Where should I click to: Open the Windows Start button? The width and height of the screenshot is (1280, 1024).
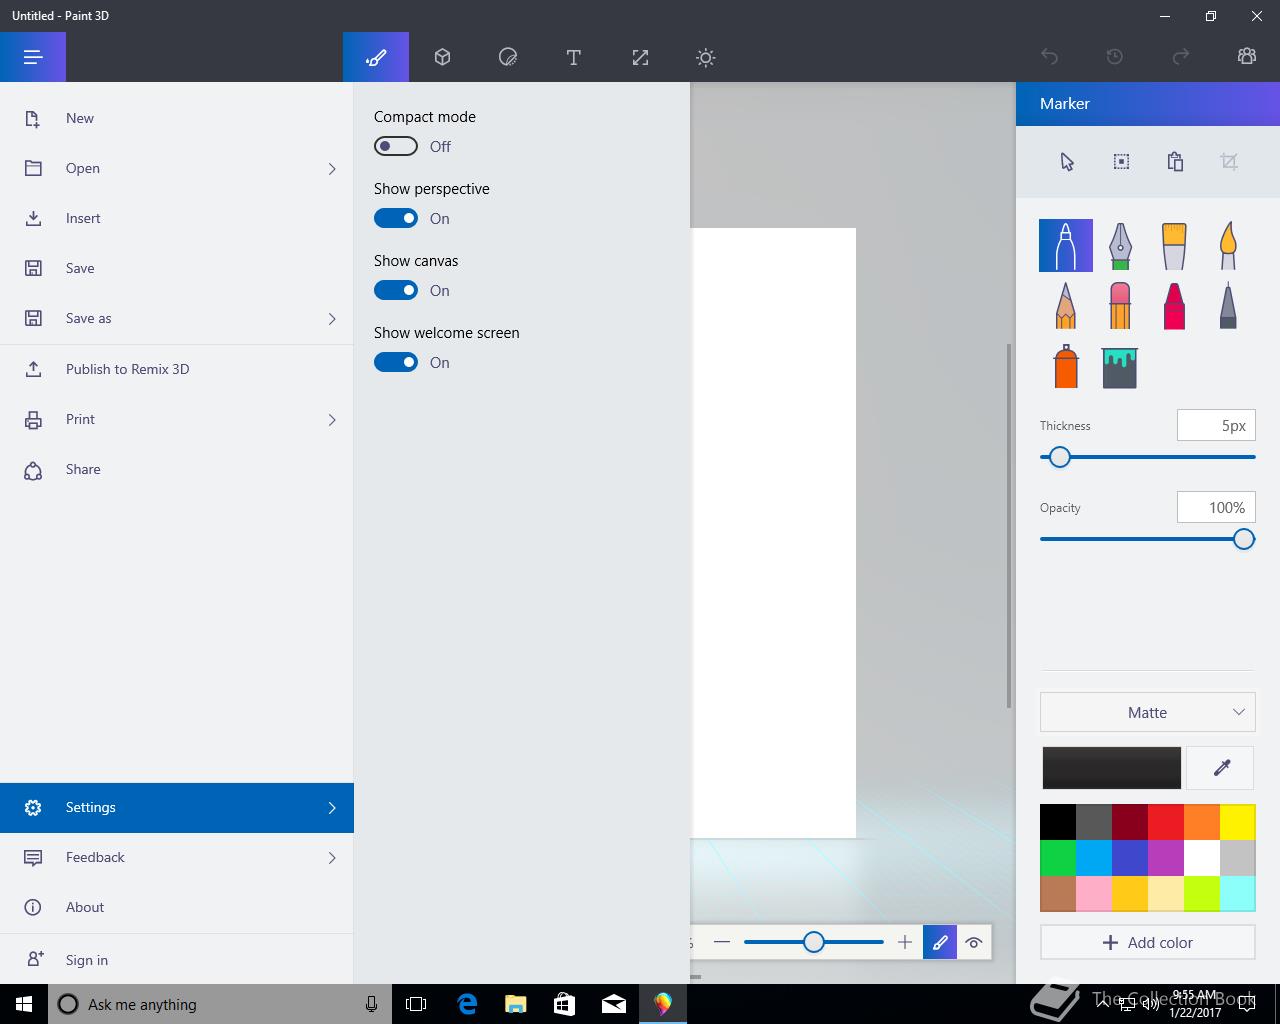pos(24,1004)
